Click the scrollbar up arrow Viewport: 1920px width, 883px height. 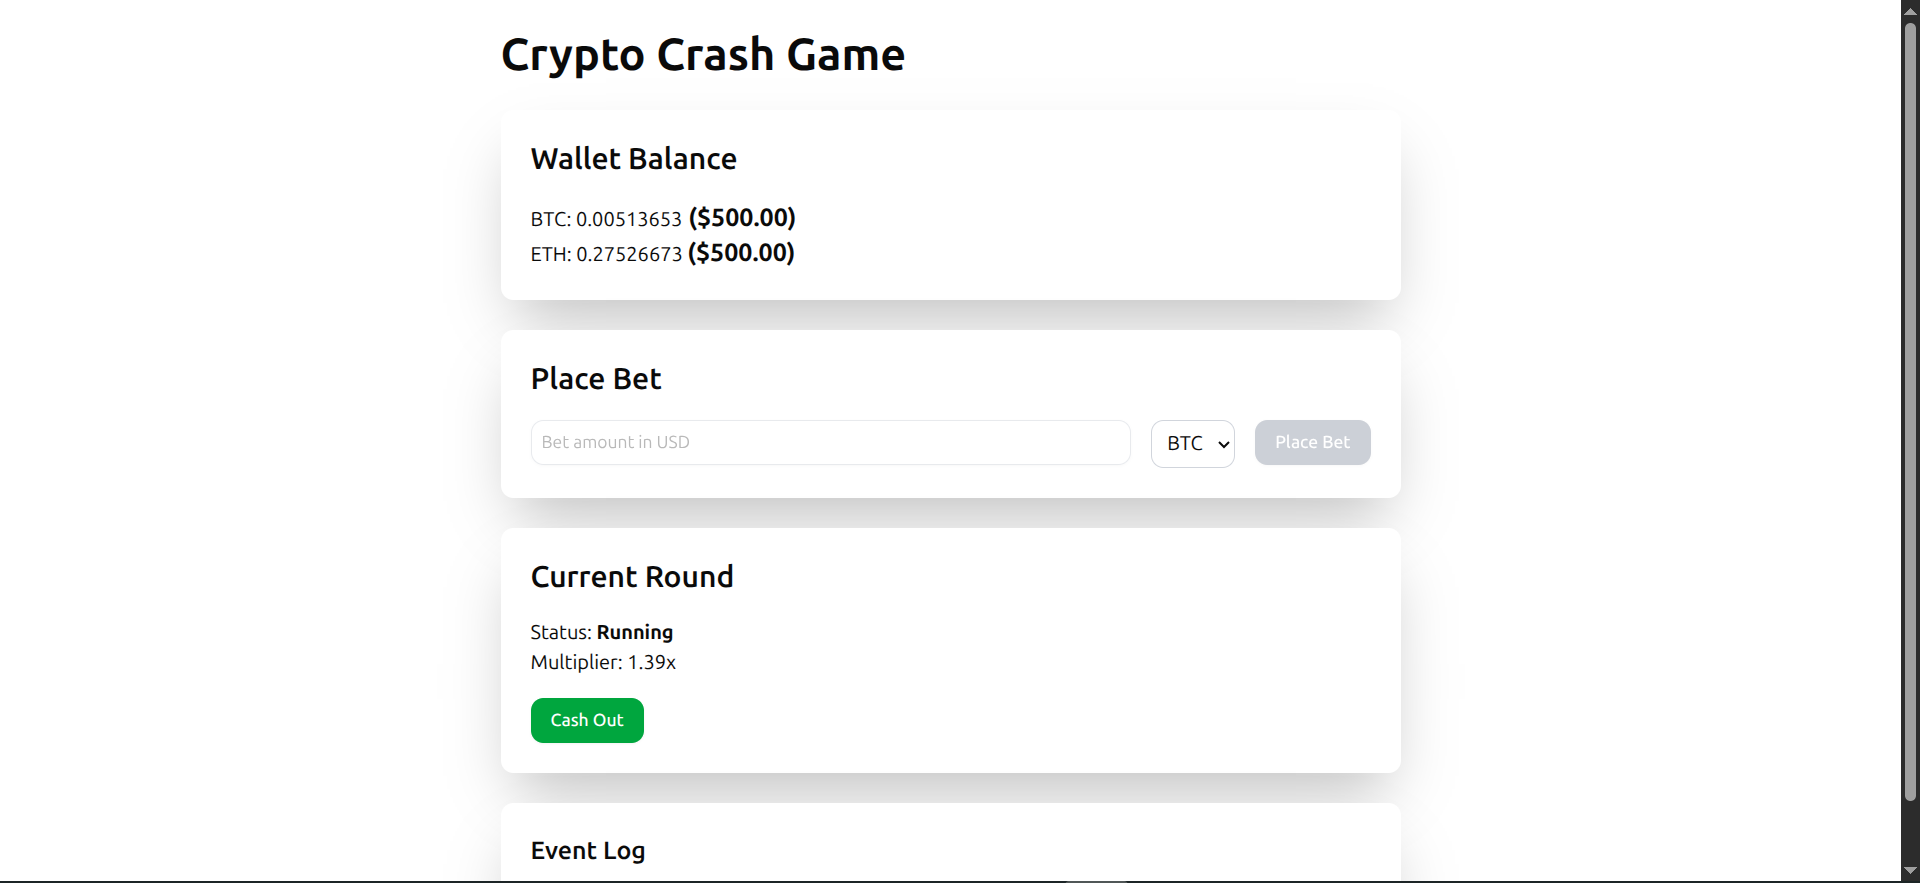click(1910, 10)
